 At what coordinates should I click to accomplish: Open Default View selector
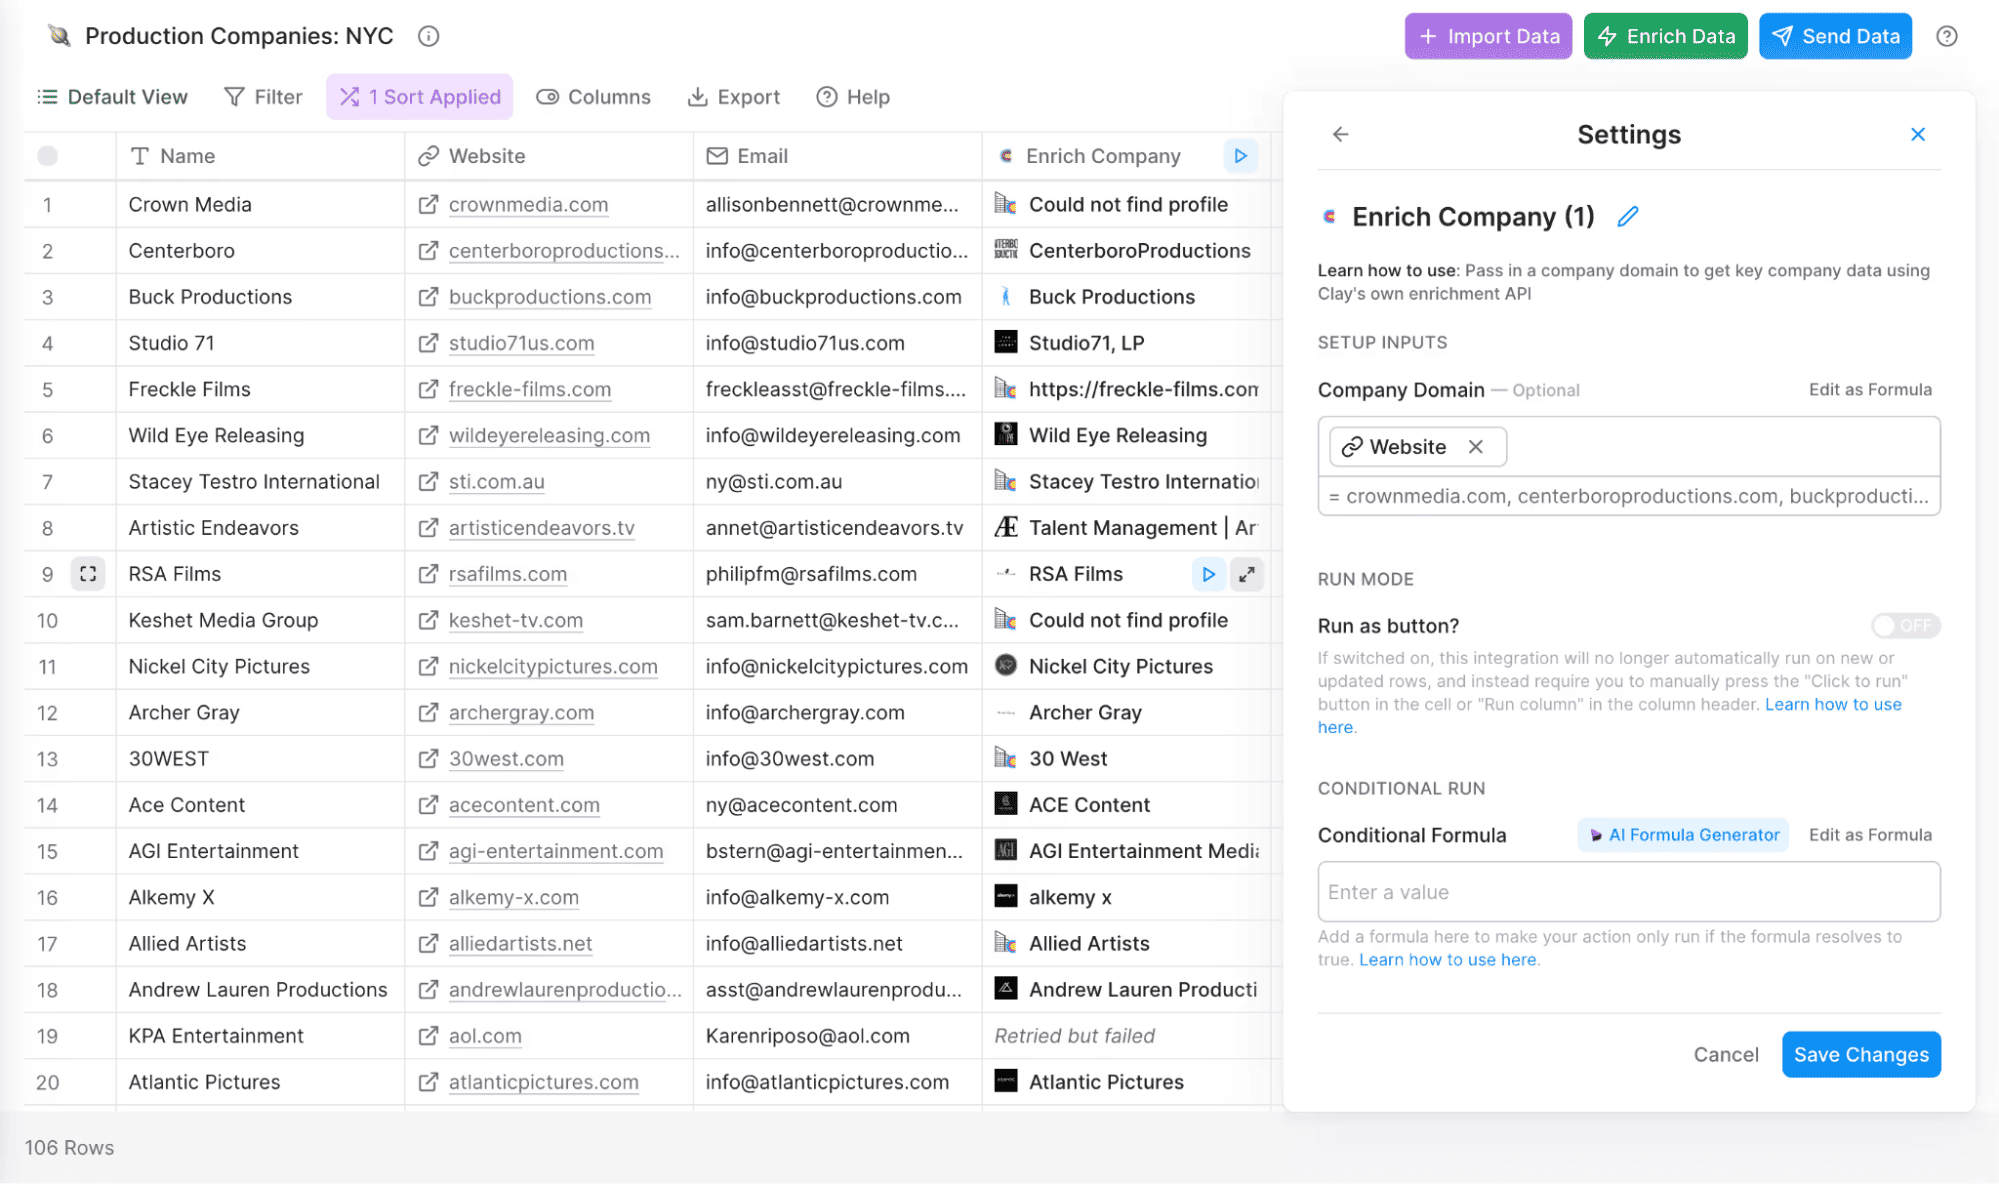[112, 97]
